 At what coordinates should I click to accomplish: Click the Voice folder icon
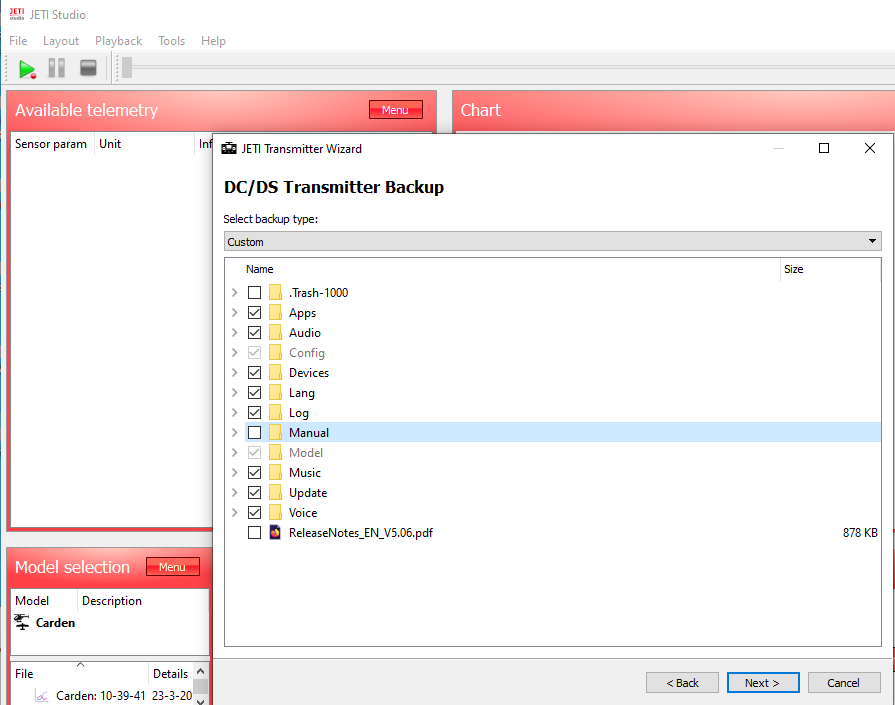[x=275, y=512]
